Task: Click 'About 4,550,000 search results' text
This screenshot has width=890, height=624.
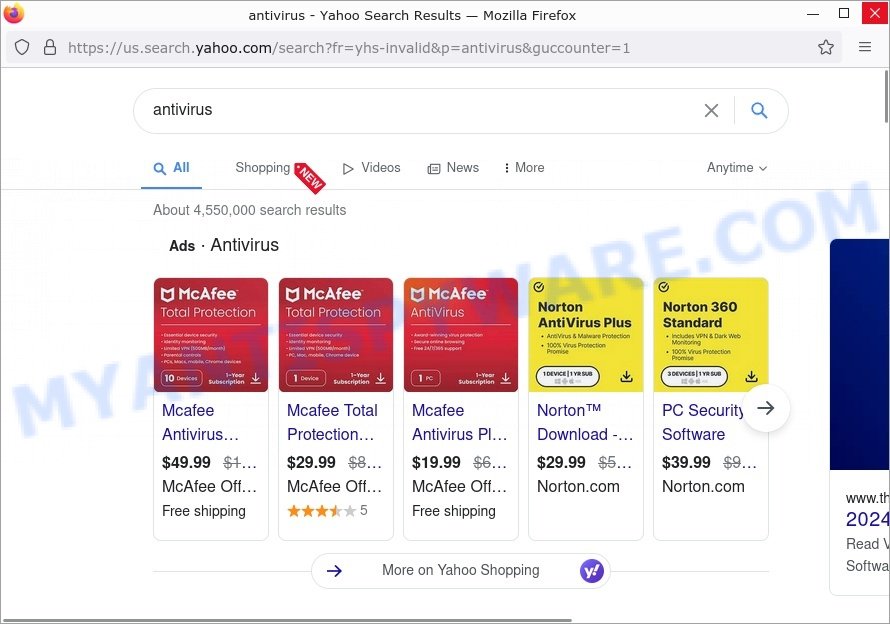Action: click(249, 210)
